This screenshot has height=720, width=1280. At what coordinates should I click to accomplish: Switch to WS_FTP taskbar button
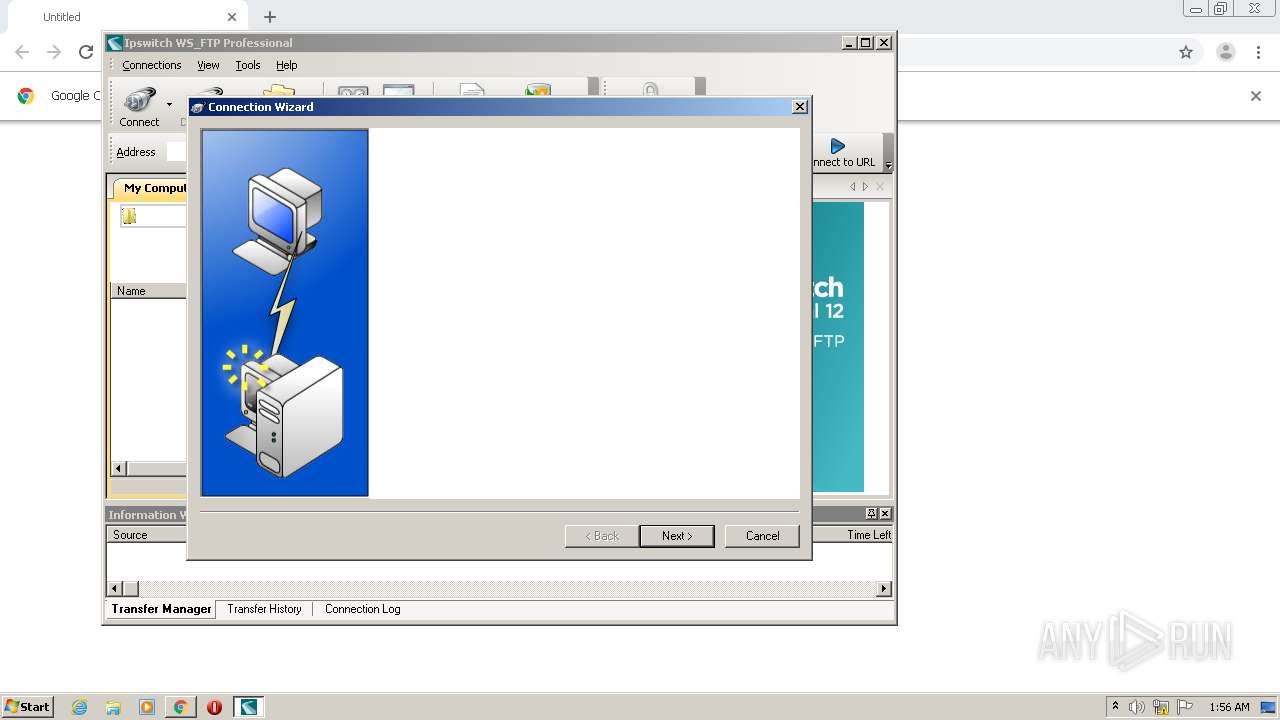248,707
